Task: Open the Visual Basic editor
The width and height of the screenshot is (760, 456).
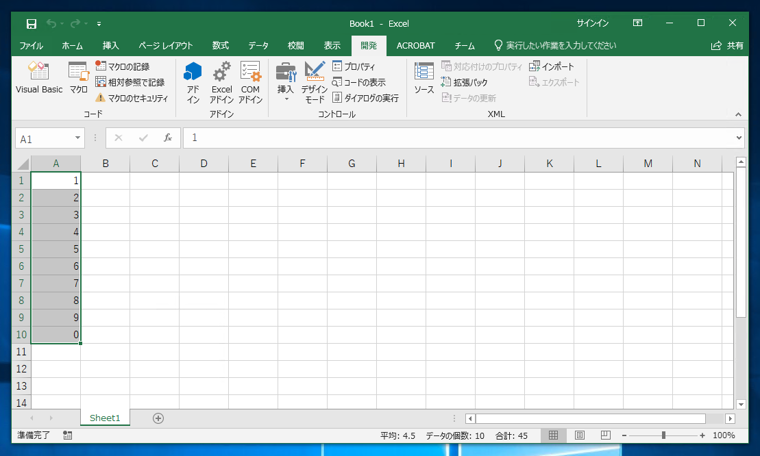Action: pyautogui.click(x=39, y=78)
